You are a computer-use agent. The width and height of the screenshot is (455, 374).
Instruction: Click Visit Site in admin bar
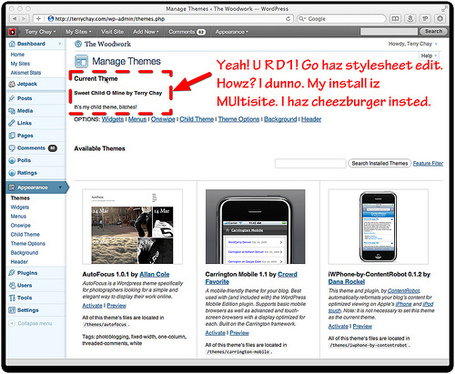112,32
